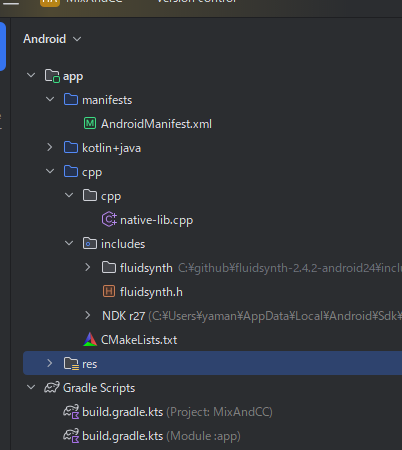This screenshot has width=402, height=450.
Task: Click the CMakeLists.txt CMake triangle icon
Action: click(x=90, y=340)
